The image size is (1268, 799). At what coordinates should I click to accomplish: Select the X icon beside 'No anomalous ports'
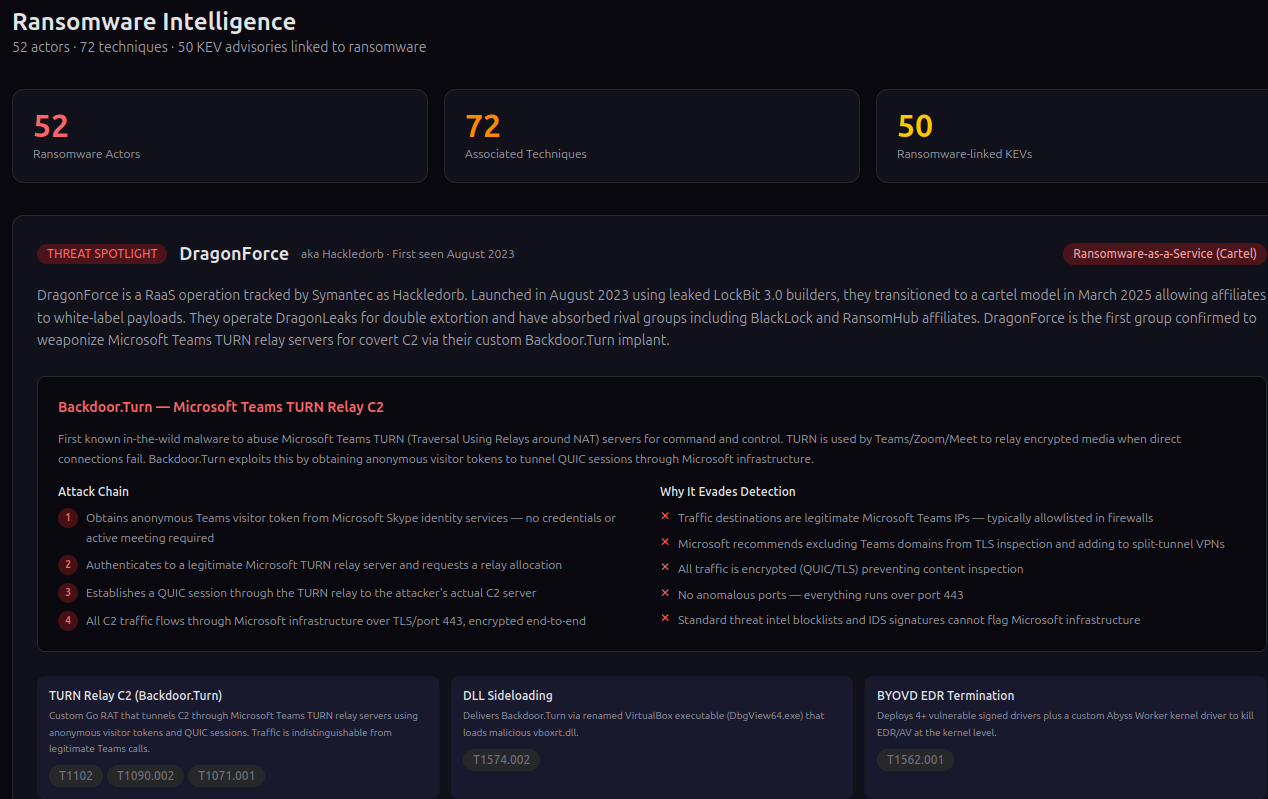coord(665,594)
